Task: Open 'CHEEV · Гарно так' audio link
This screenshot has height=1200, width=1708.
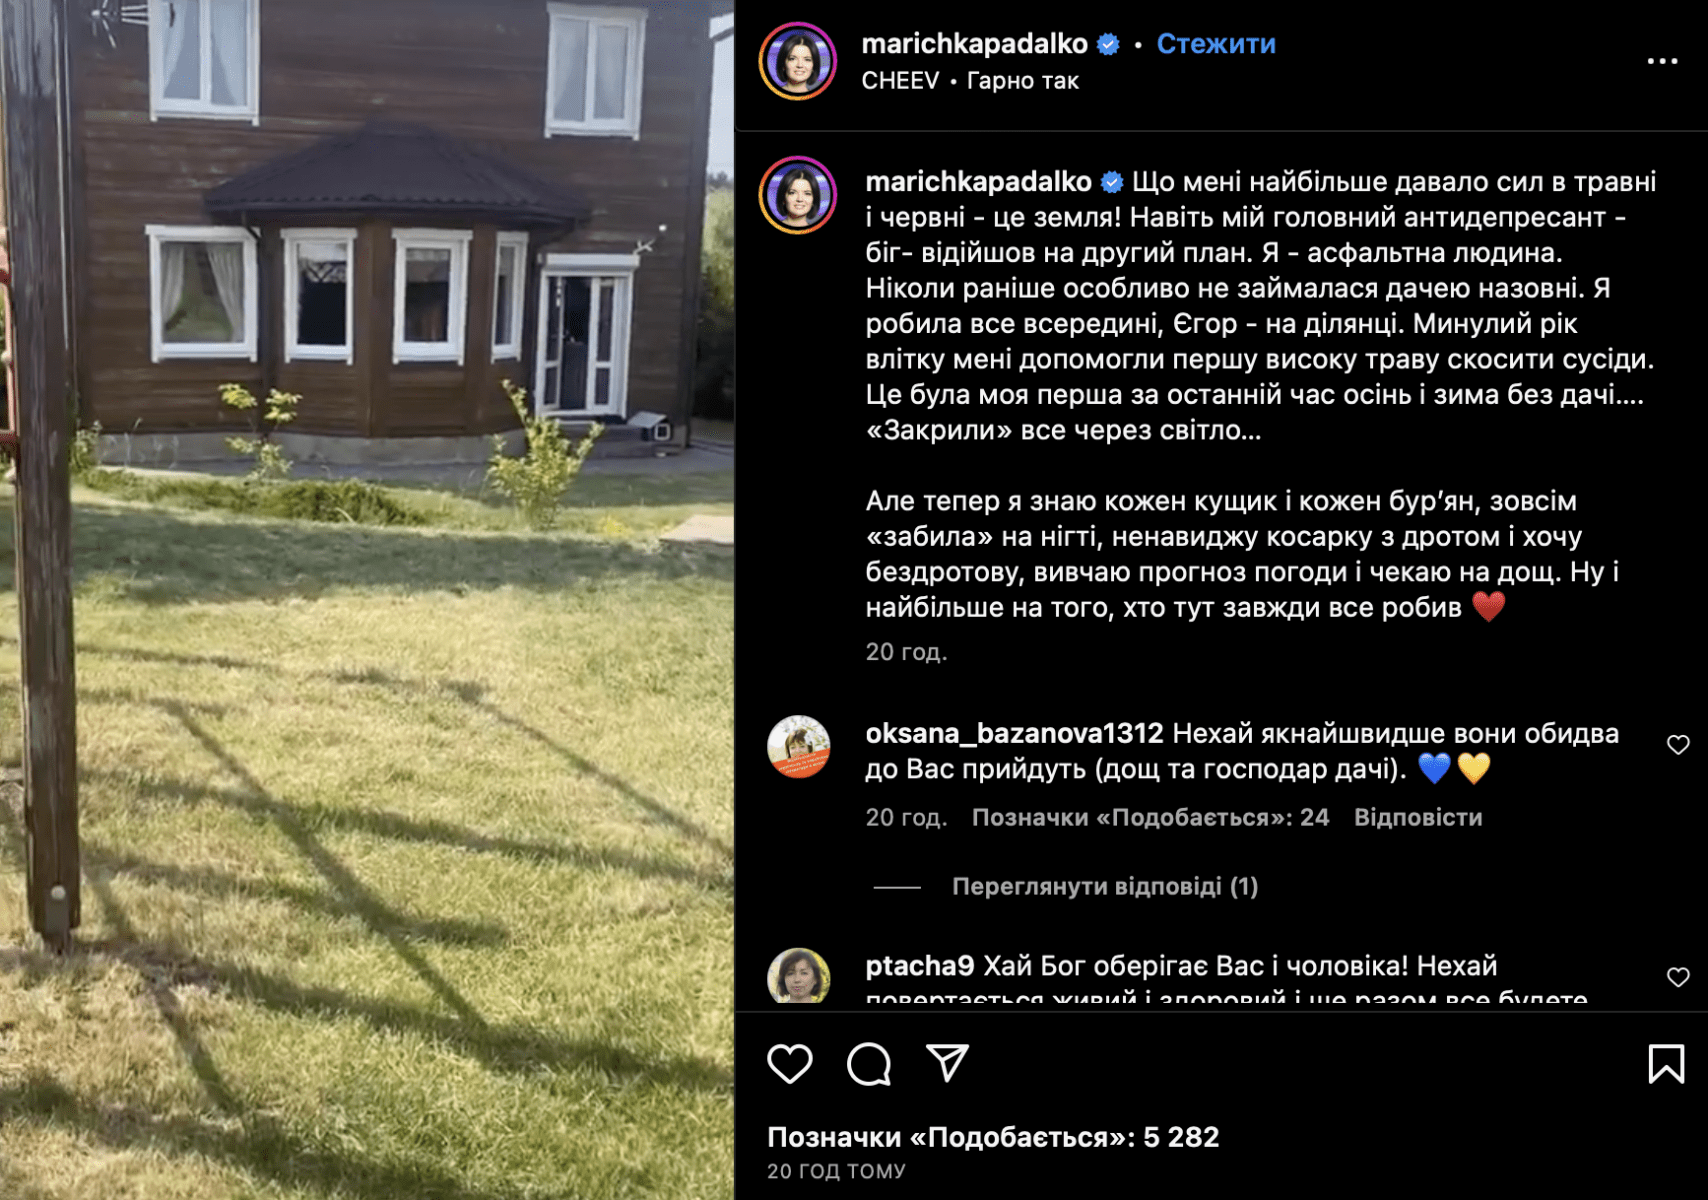Action: pos(970,81)
